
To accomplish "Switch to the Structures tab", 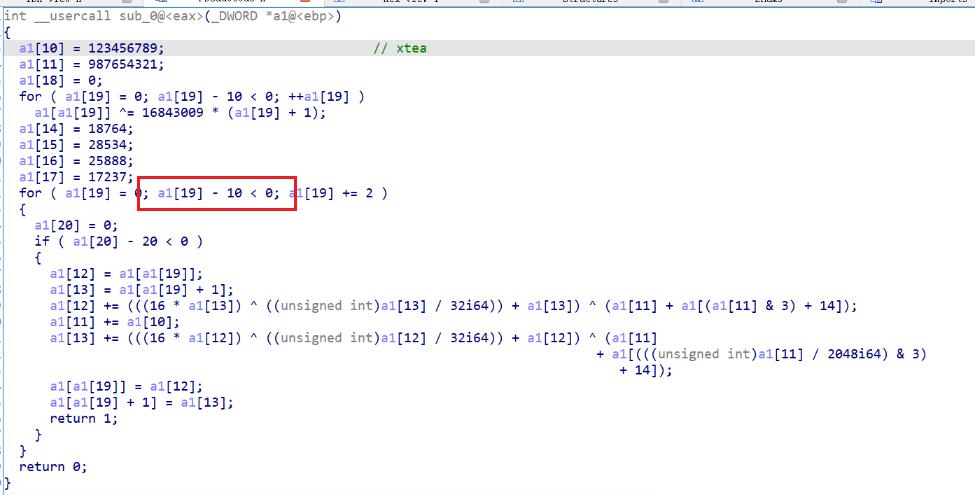I will coord(589,2).
